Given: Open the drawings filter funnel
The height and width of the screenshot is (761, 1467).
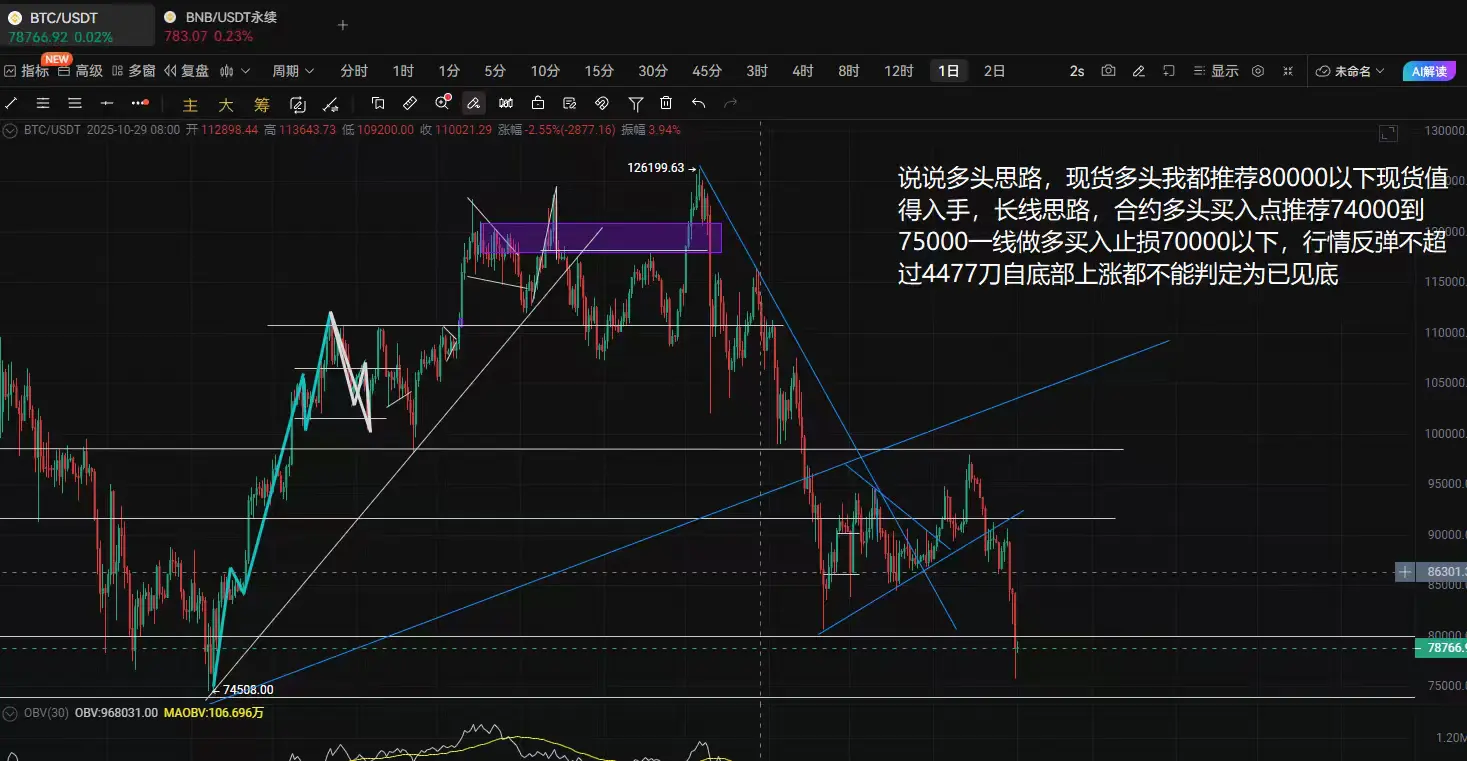Looking at the screenshot, I should [636, 103].
